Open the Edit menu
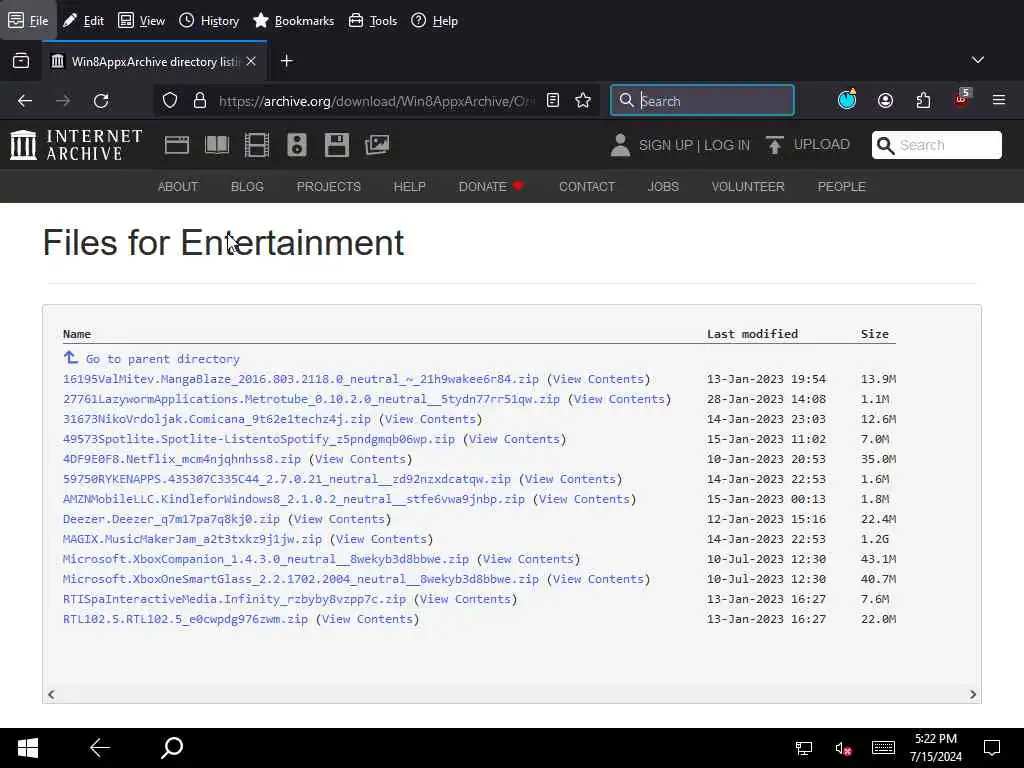The width and height of the screenshot is (1024, 768). 84,20
